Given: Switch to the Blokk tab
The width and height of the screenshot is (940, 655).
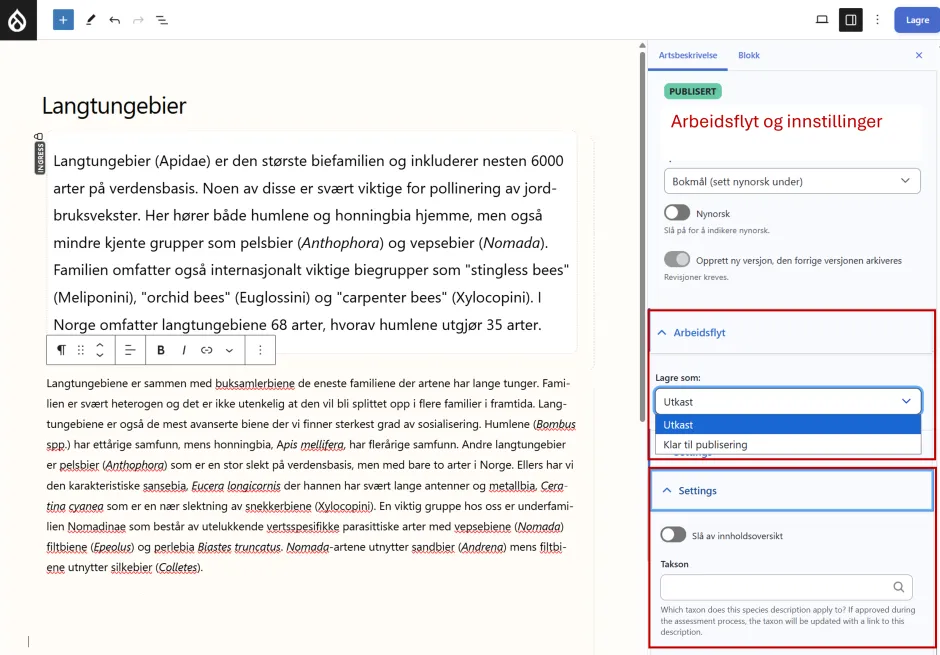Looking at the screenshot, I should [x=749, y=55].
